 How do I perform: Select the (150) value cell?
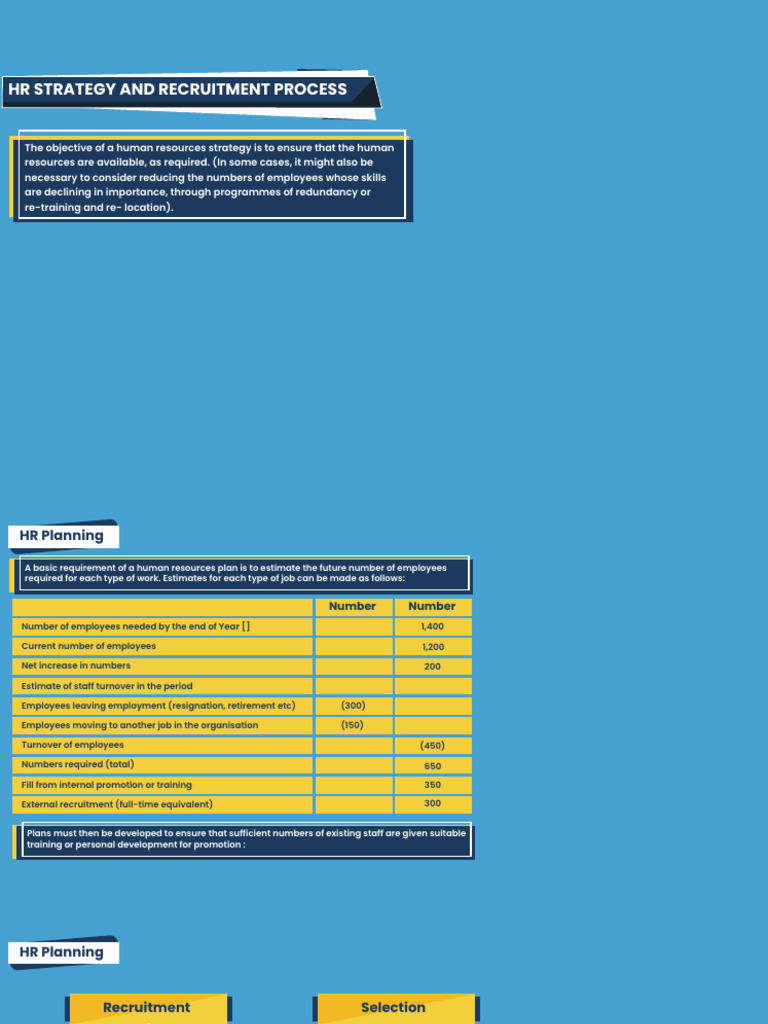pyautogui.click(x=353, y=725)
